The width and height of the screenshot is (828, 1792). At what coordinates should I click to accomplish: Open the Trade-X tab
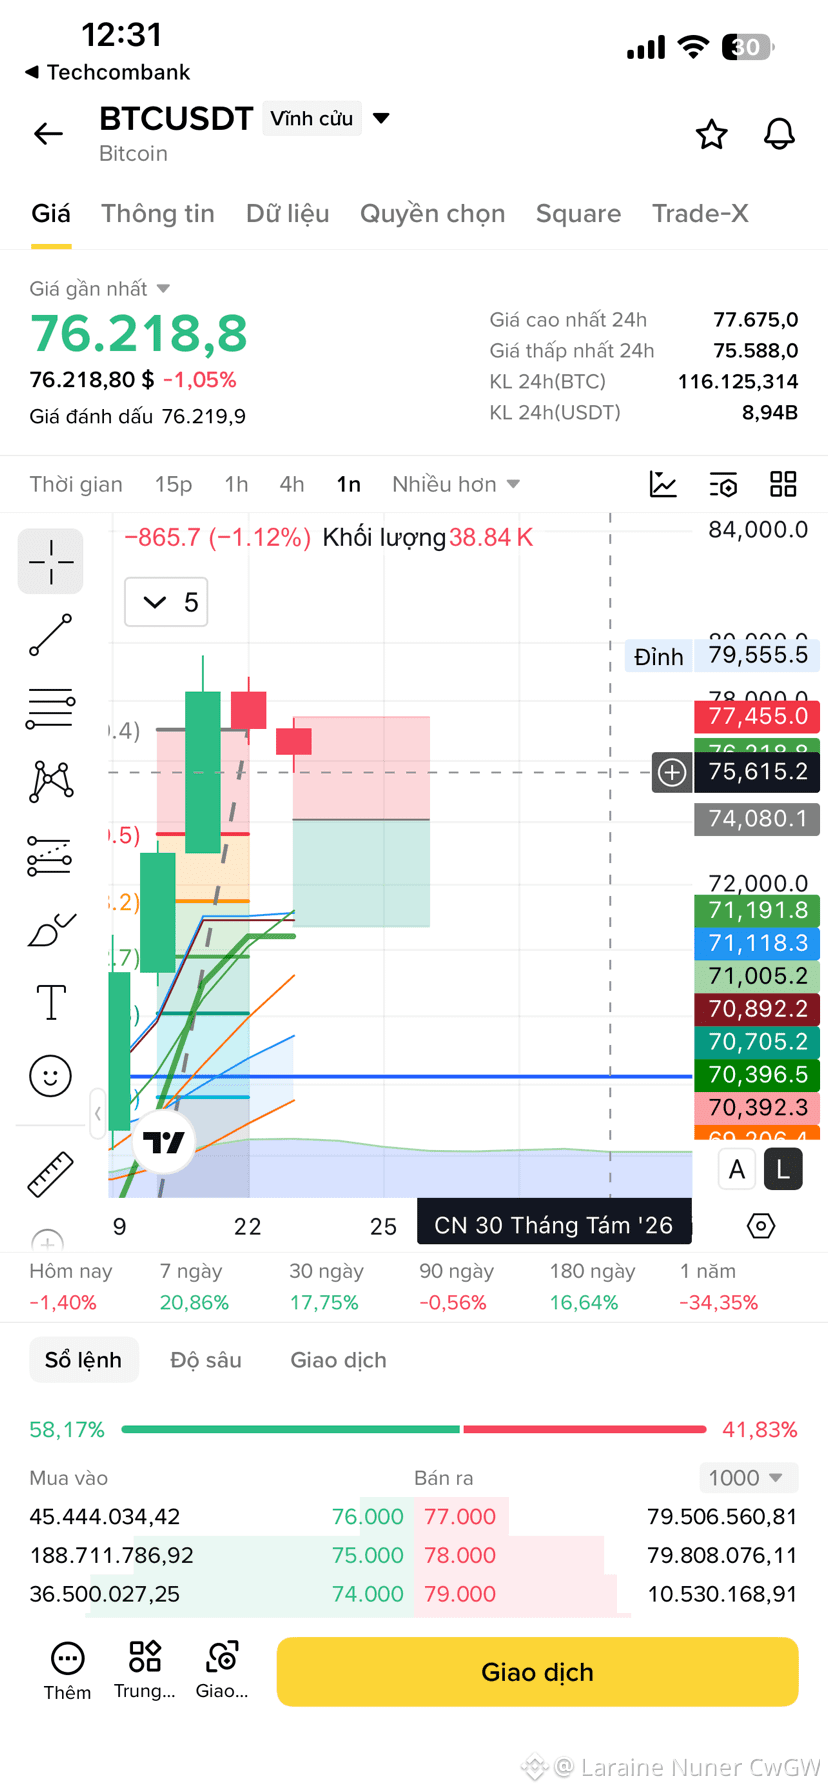click(x=700, y=213)
